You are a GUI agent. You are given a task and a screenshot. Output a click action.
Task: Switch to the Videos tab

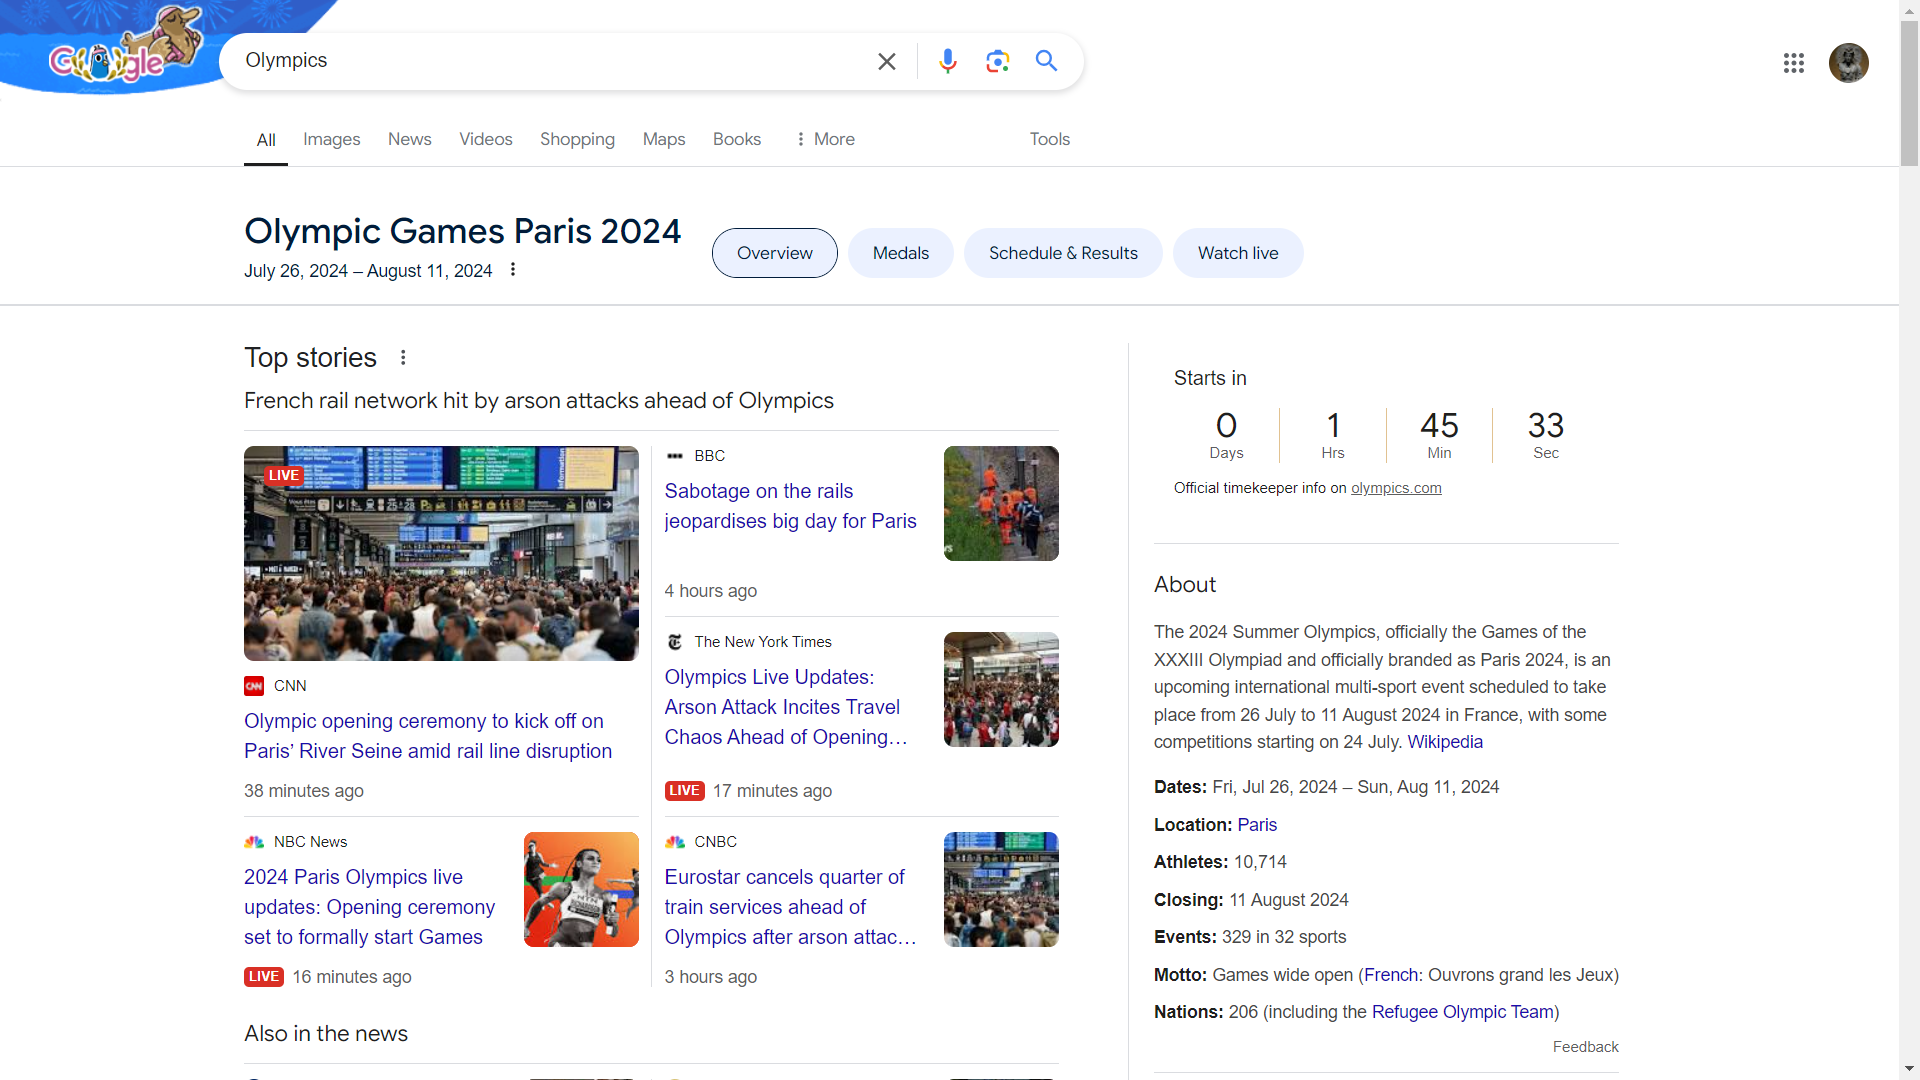pyautogui.click(x=486, y=140)
